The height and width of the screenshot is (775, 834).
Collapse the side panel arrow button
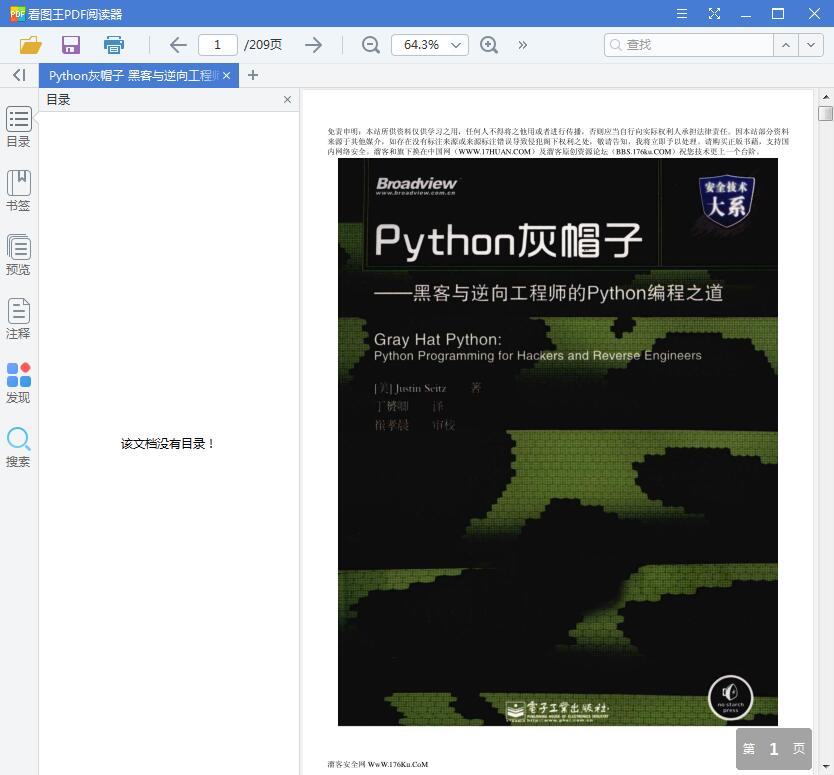point(19,75)
